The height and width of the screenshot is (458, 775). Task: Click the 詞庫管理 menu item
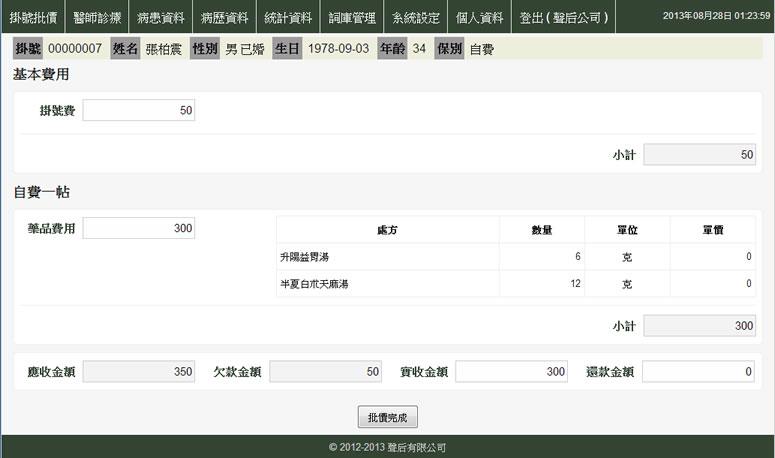click(352, 17)
